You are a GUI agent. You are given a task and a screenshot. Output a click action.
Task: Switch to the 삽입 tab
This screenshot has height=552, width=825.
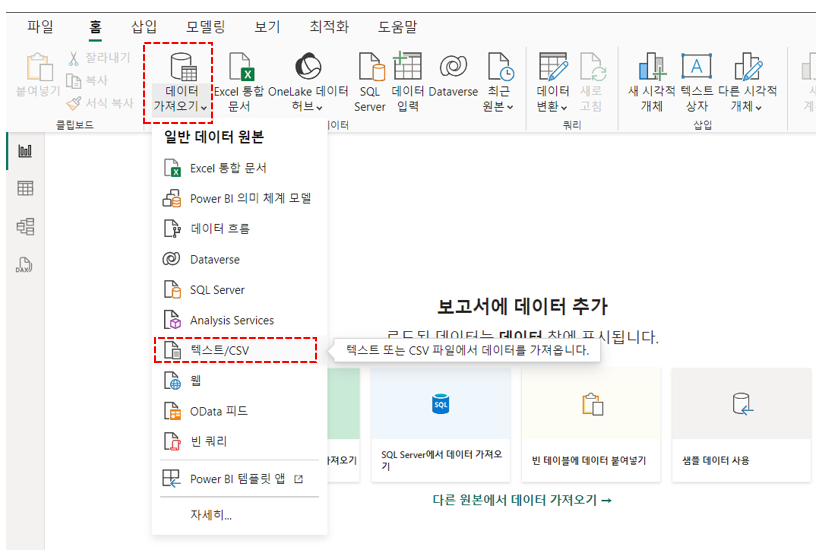pos(144,26)
